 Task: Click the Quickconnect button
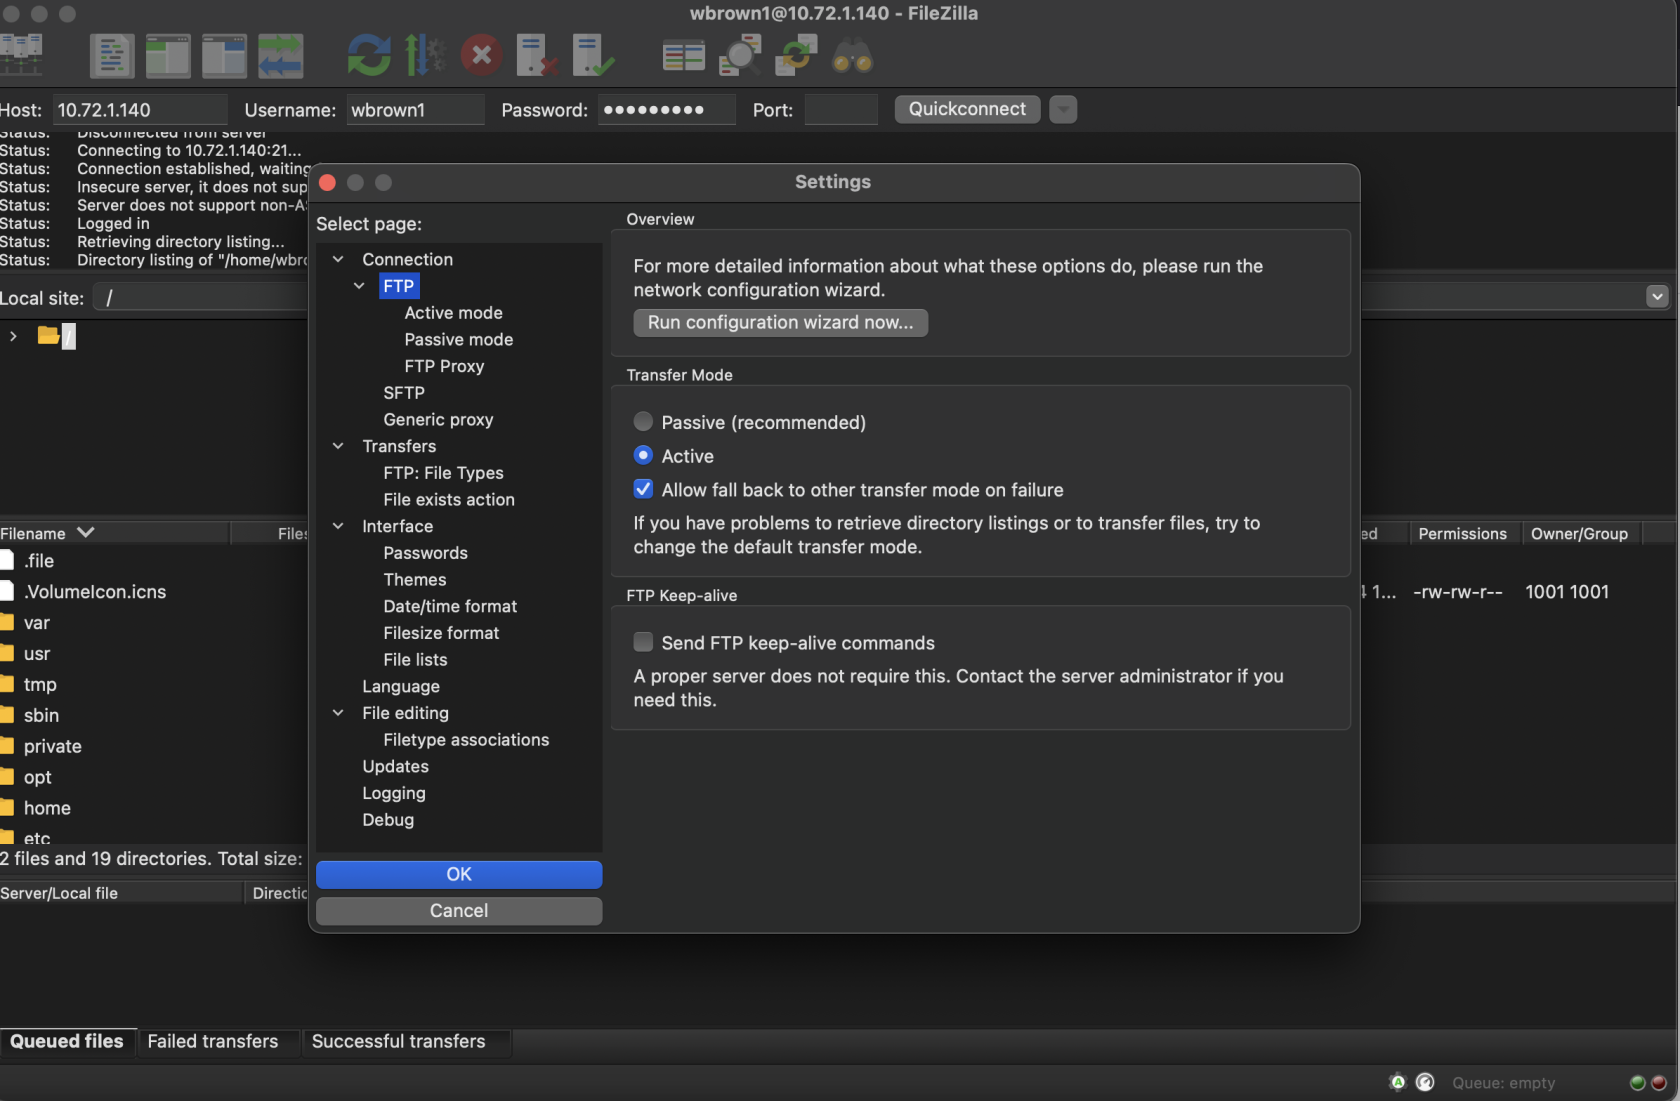[967, 109]
